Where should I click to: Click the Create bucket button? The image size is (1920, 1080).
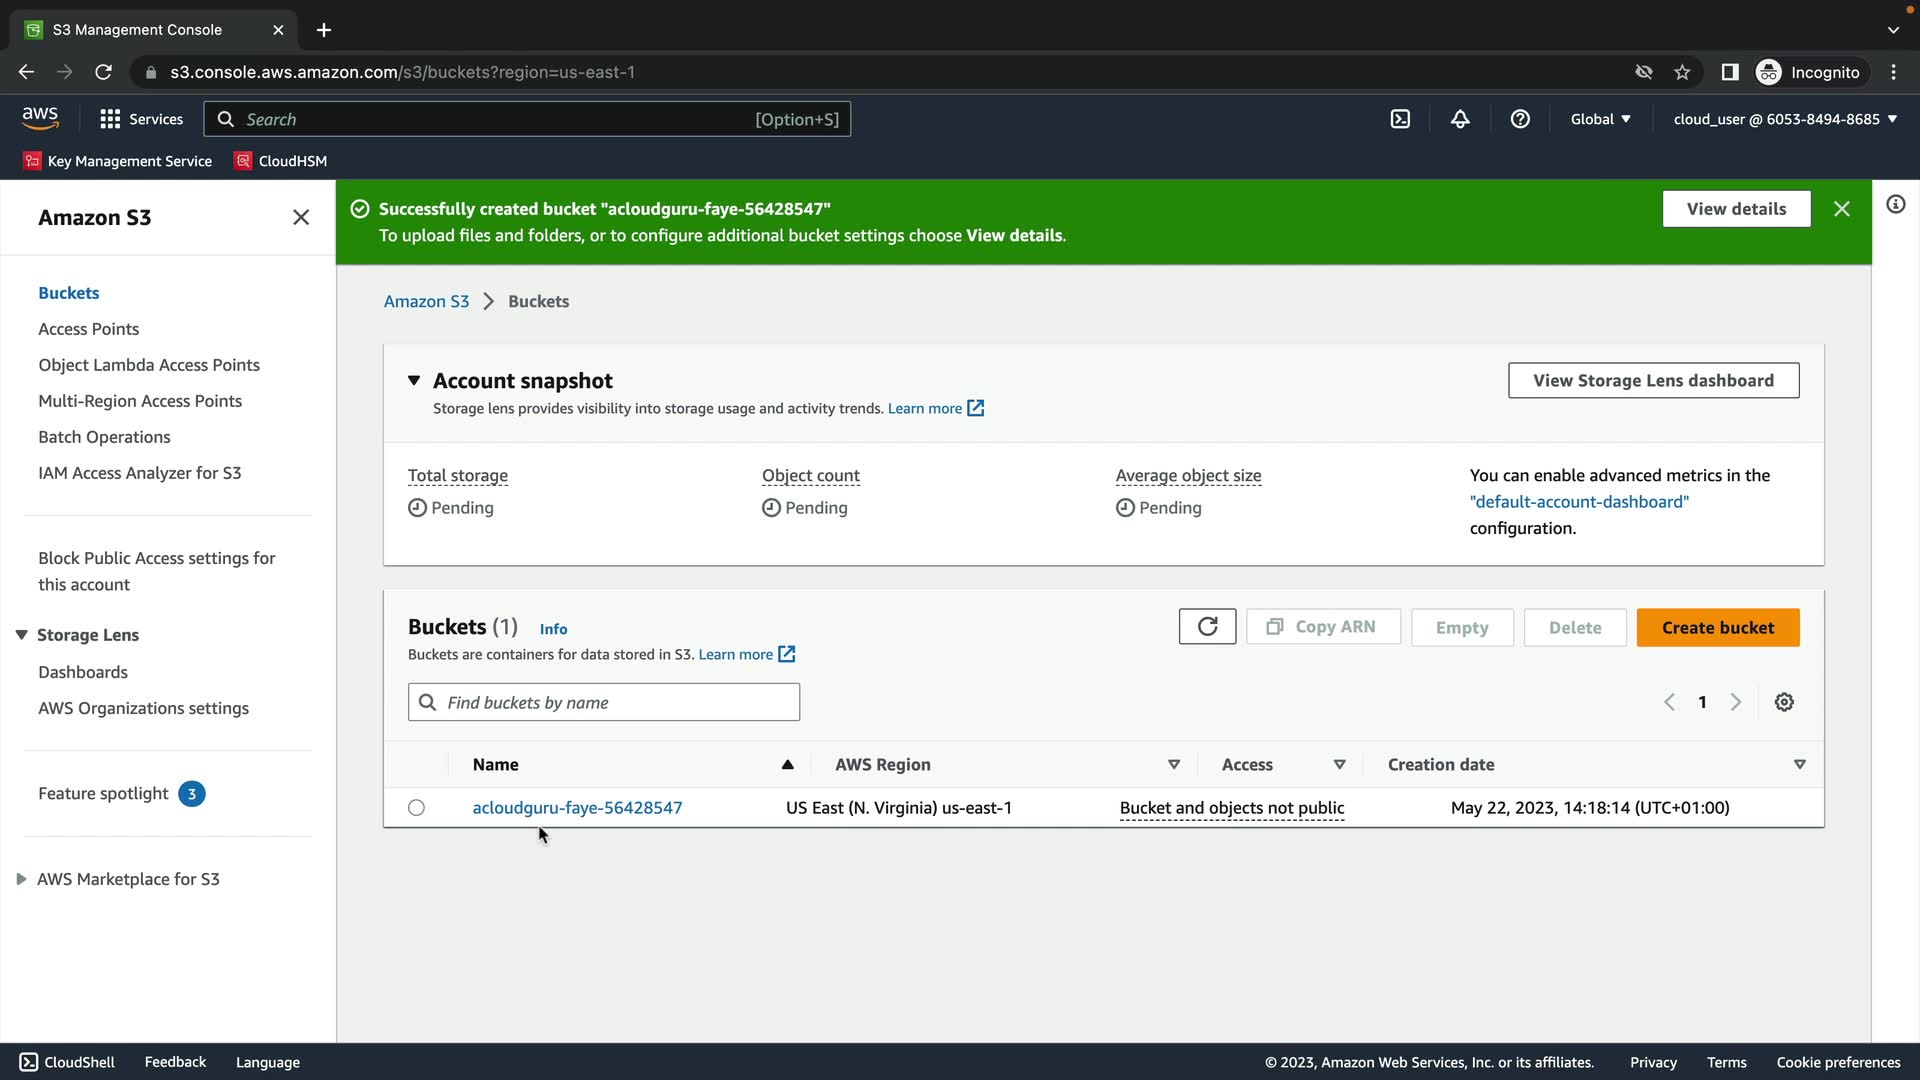[1717, 627]
